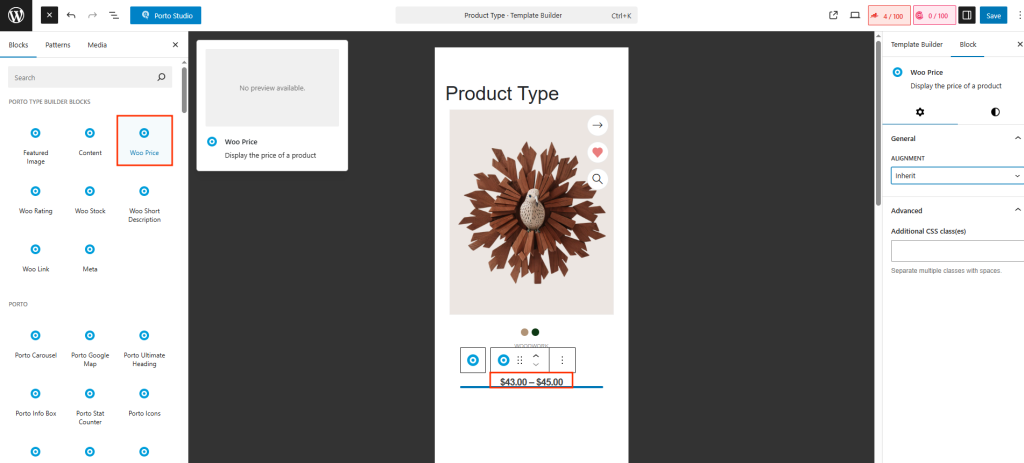Toggle the settings sidebar panel
Viewport: 1024px width, 463px height.
coord(967,16)
